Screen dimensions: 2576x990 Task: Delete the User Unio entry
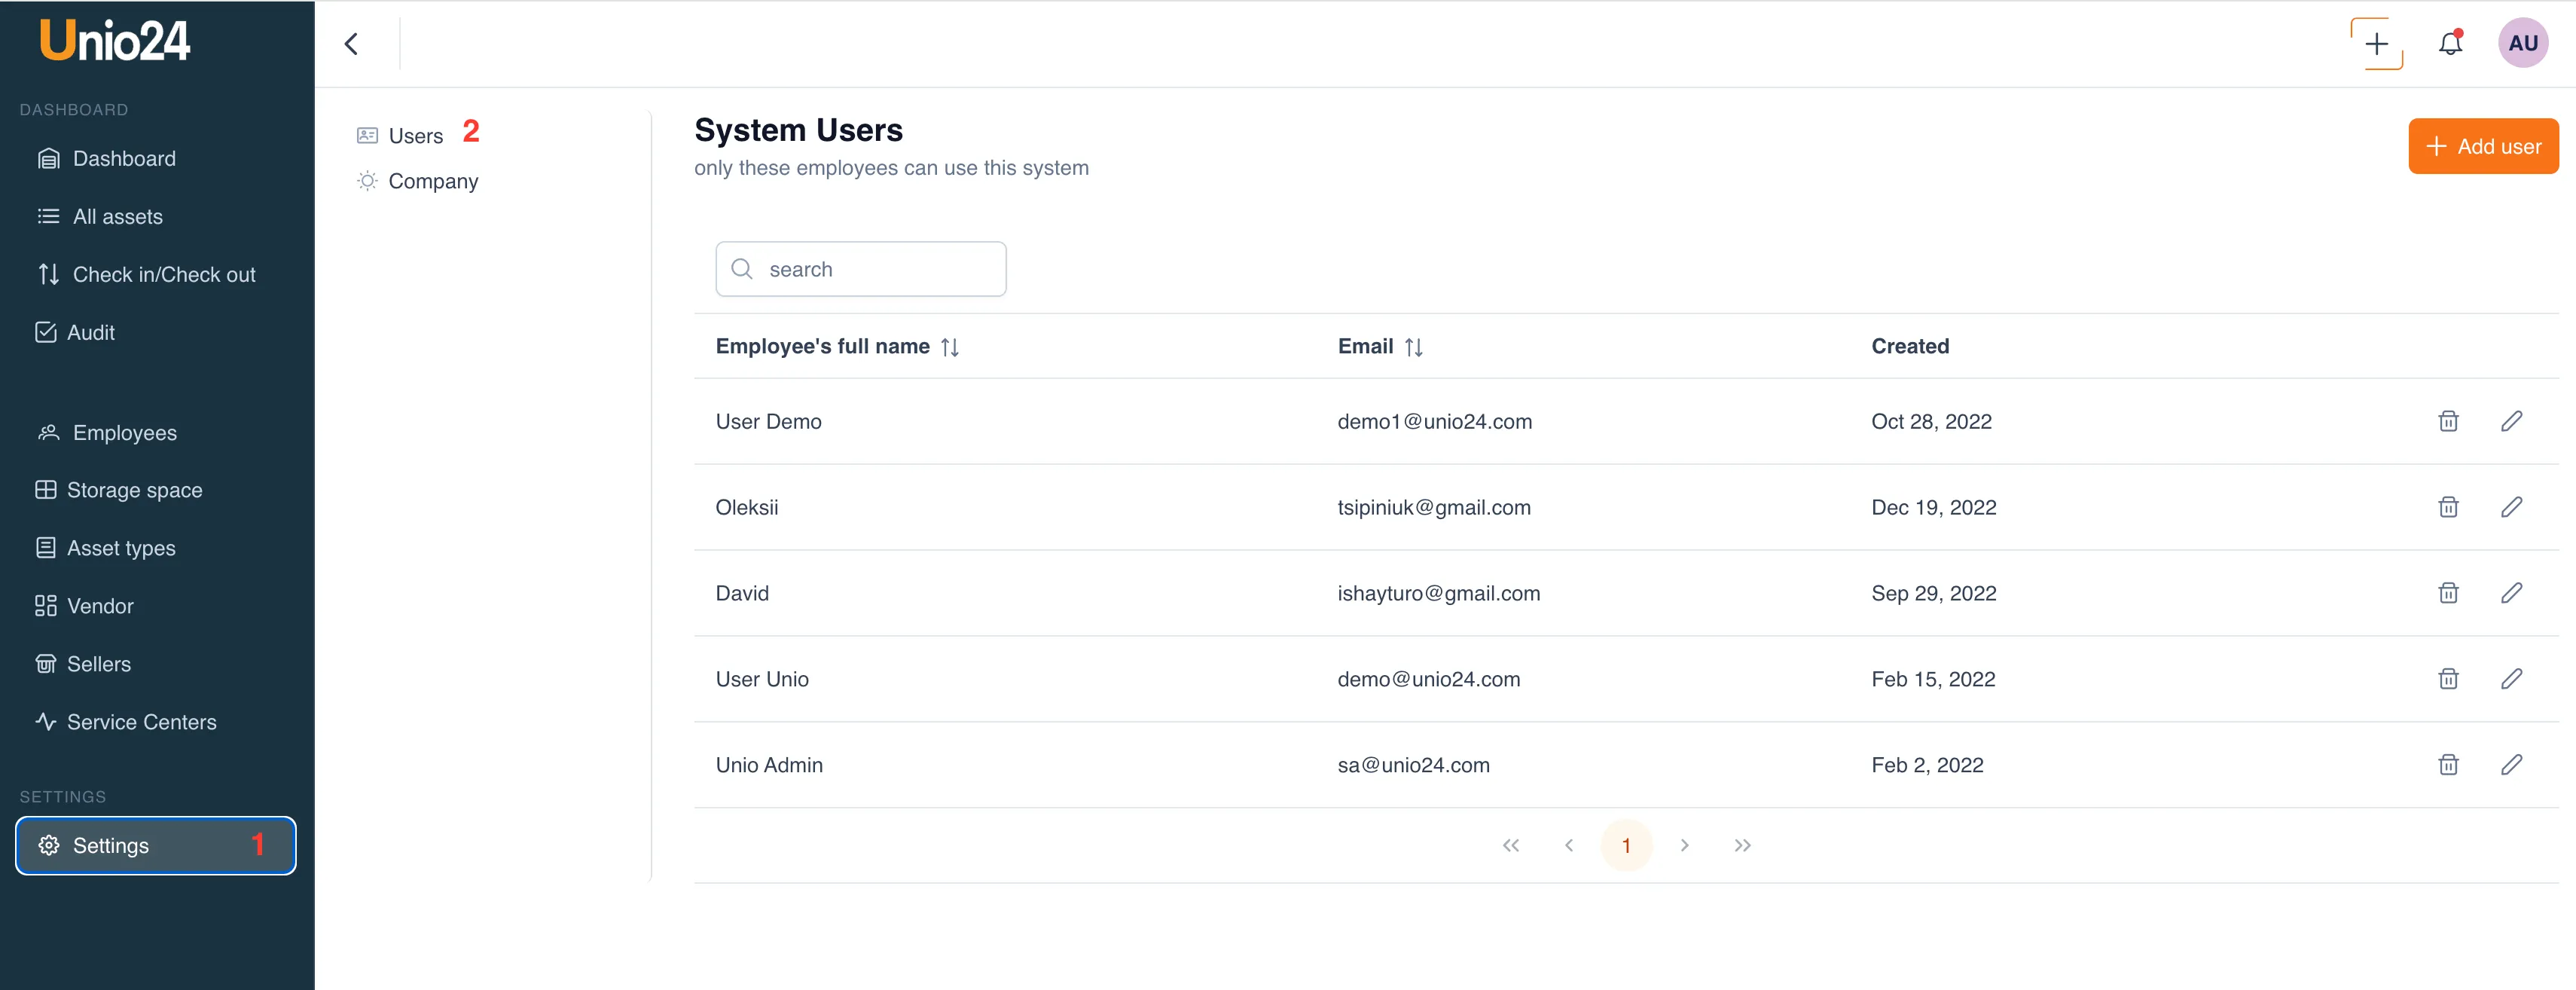(x=2447, y=679)
